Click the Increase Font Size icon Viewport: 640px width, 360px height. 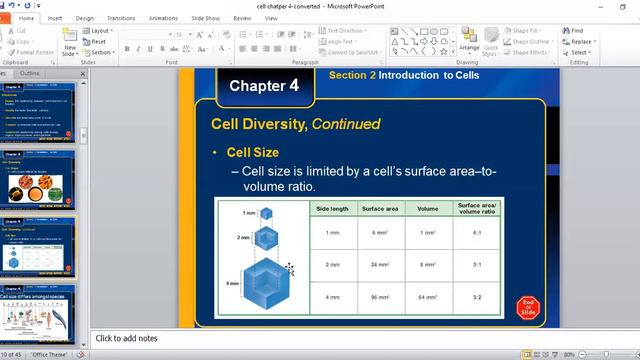tap(200, 35)
